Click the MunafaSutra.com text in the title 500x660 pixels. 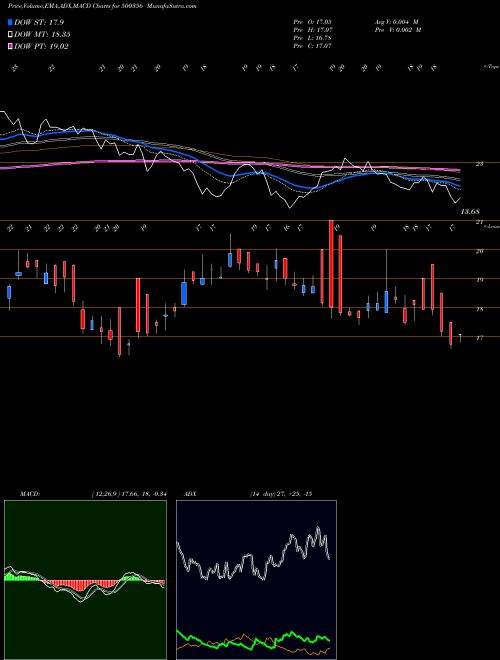tap(171, 6)
